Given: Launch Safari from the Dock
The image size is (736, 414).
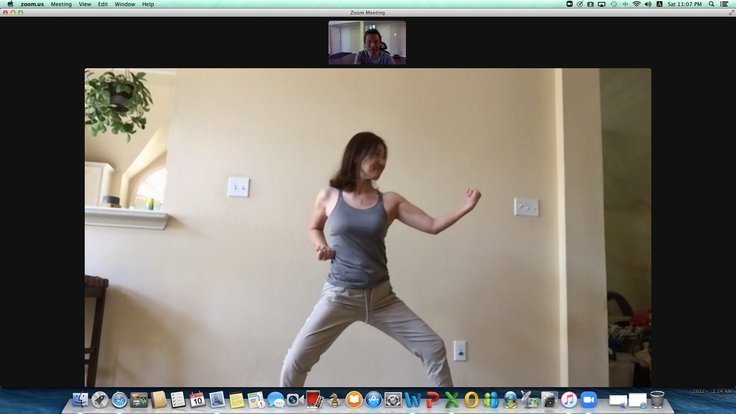Looking at the screenshot, I should coord(120,400).
